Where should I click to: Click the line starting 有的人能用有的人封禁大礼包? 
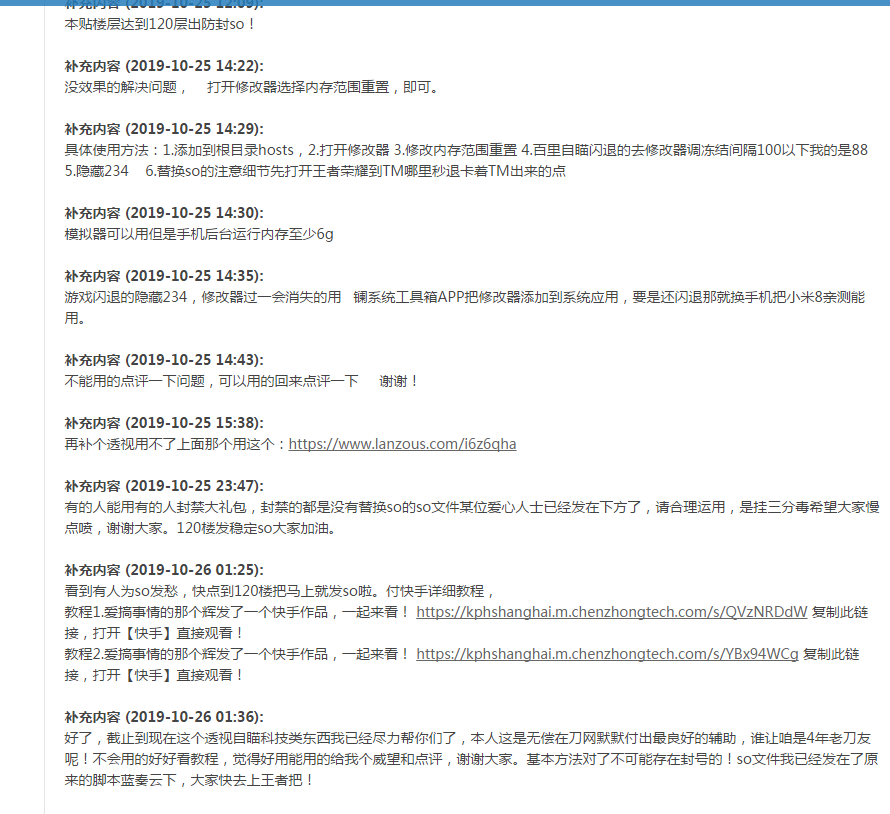[x=472, y=507]
